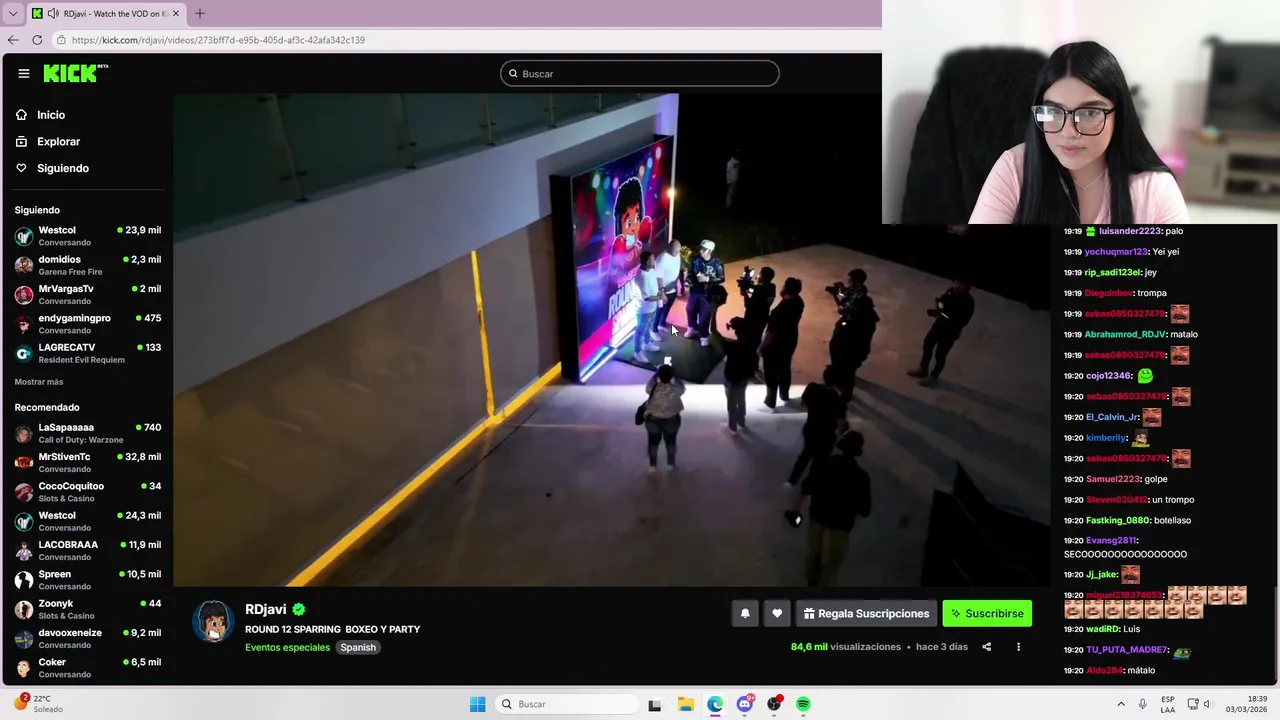Open the Siguiendo page
Screen dimensions: 1280x720
[62, 168]
